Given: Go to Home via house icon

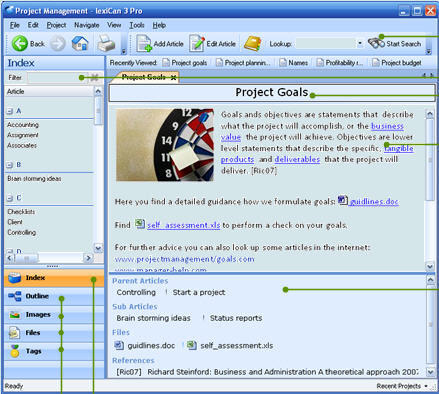Looking at the screenshot, I should point(80,44).
